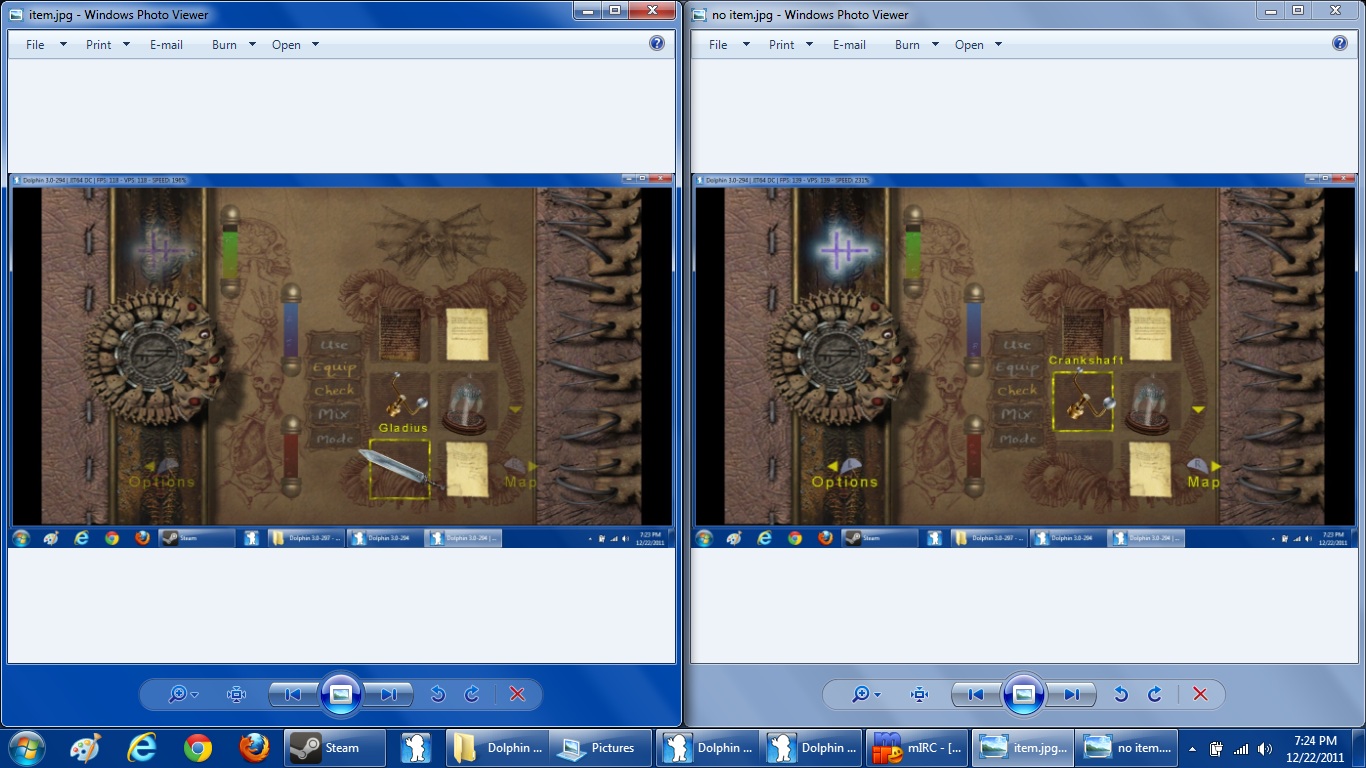Viewport: 1366px width, 768px height.
Task: Expand File dropdown arrow in no item.jpg window
Action: tap(746, 45)
